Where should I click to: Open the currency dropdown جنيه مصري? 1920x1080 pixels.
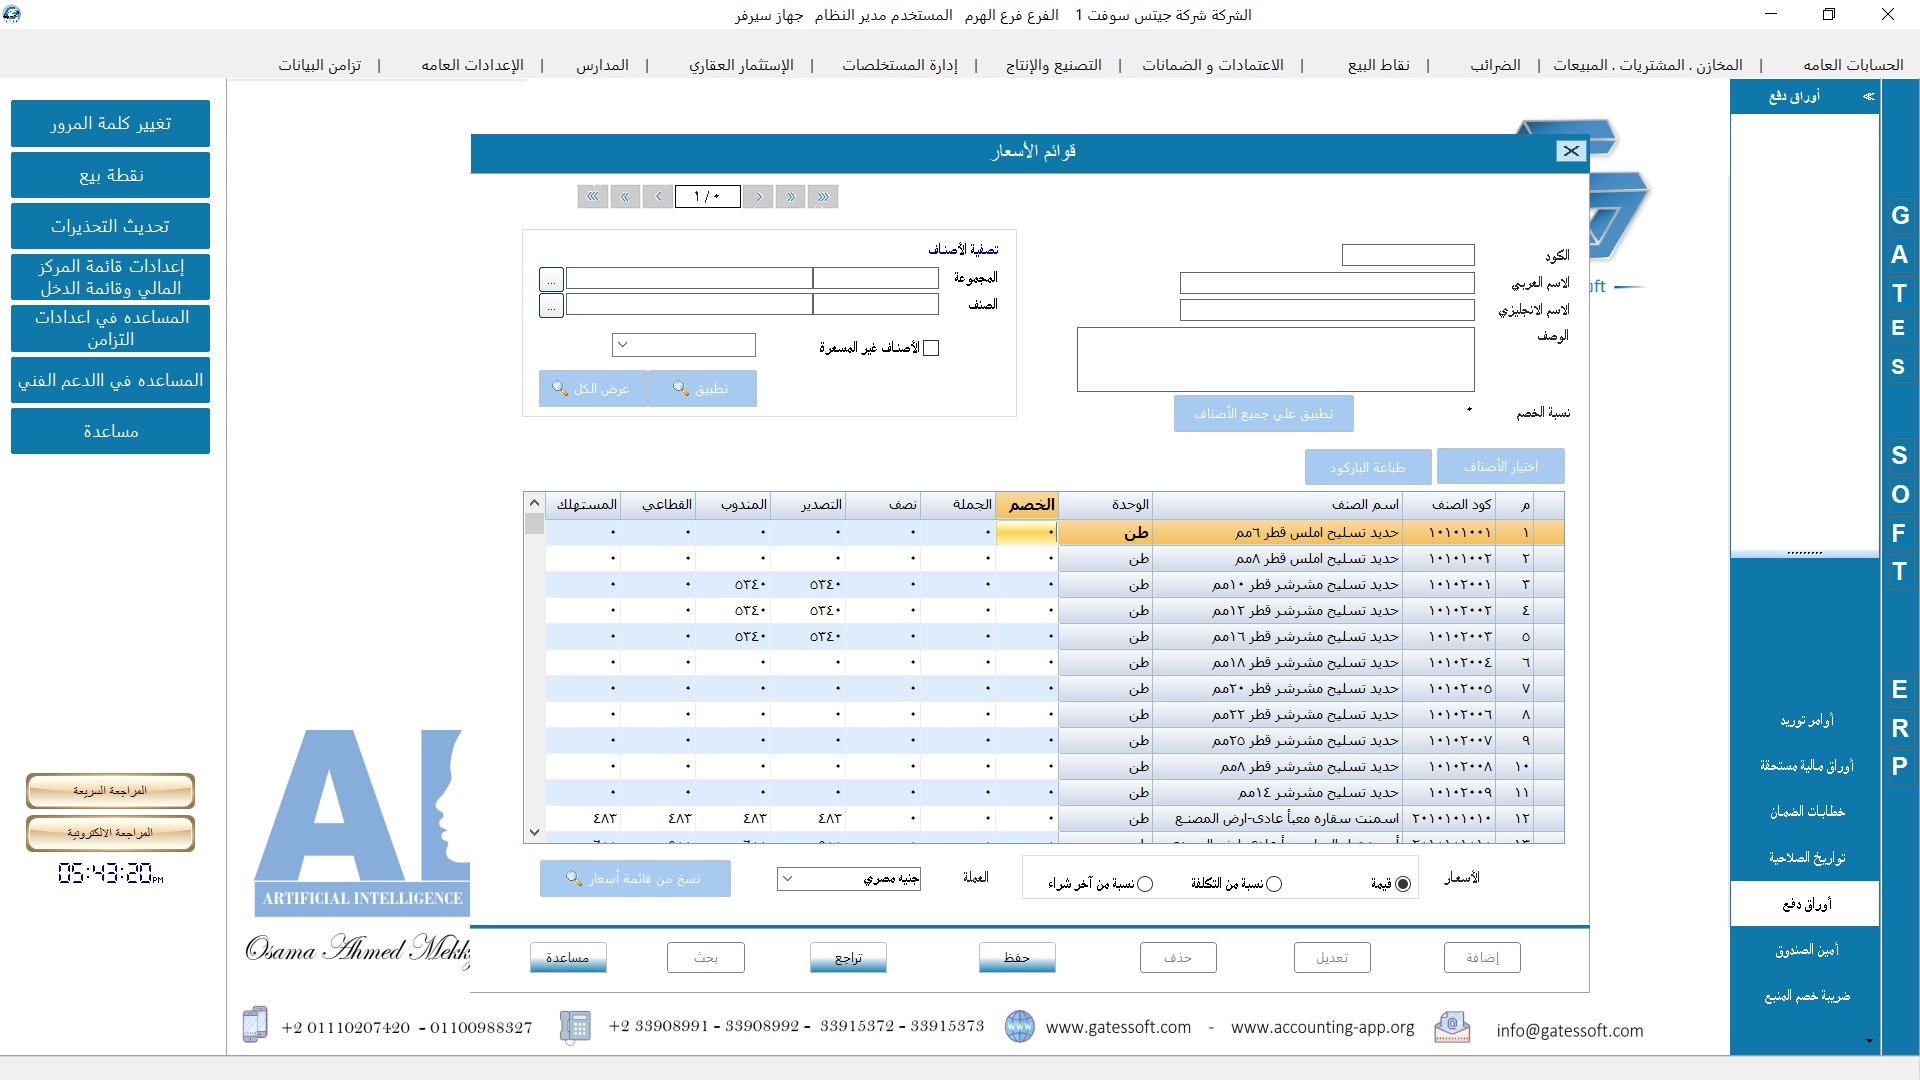pos(849,879)
